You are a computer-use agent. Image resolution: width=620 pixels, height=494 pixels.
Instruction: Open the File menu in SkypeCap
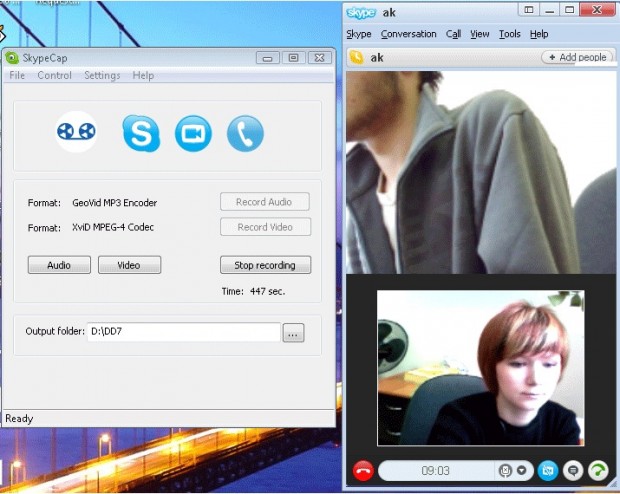click(x=17, y=75)
